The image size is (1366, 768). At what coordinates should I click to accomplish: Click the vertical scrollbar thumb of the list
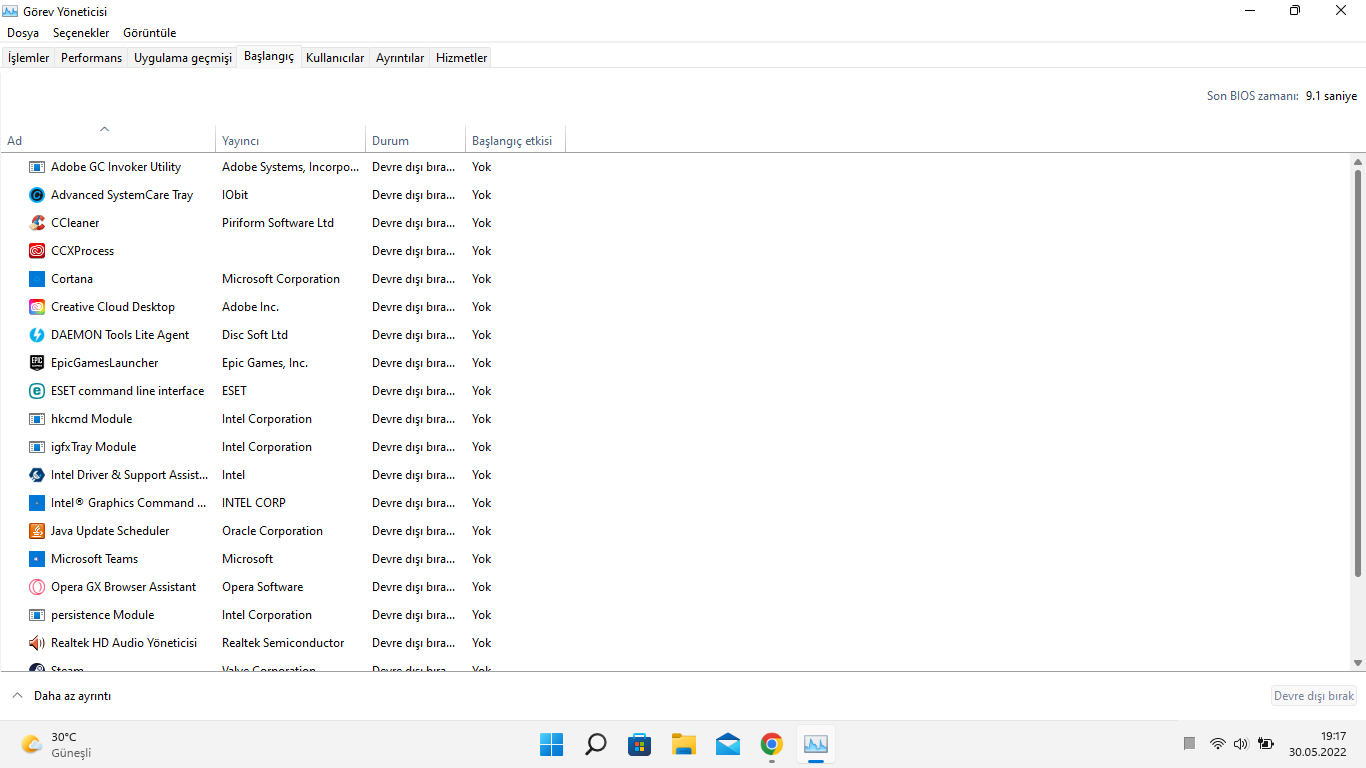(1358, 373)
